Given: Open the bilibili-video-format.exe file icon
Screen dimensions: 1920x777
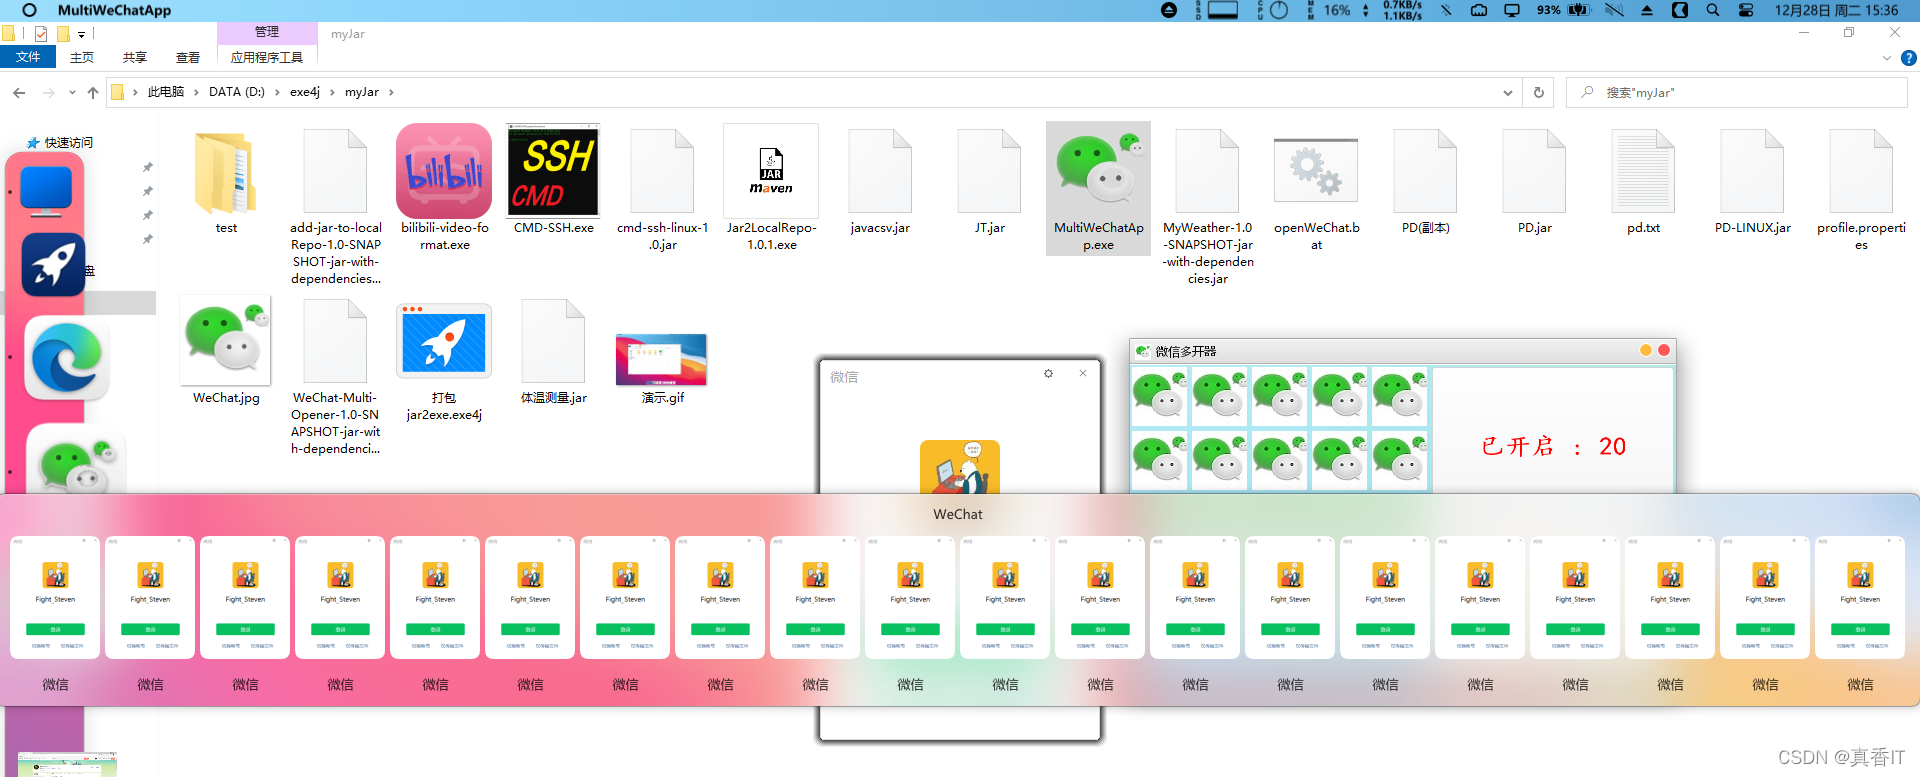Looking at the screenshot, I should coord(444,171).
